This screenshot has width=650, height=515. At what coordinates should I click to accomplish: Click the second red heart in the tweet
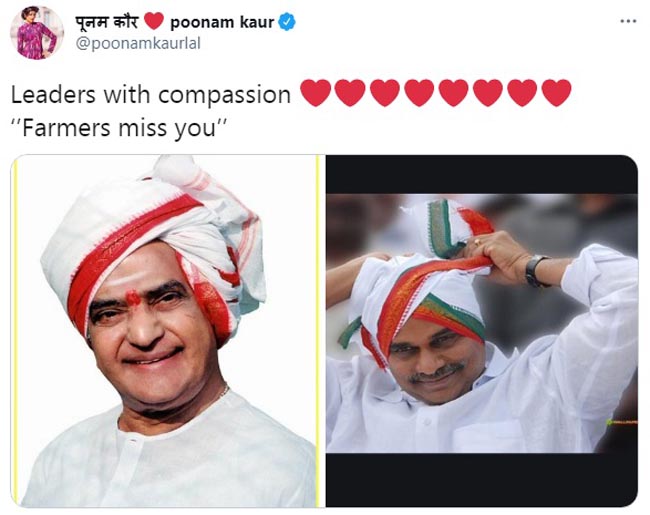(350, 93)
